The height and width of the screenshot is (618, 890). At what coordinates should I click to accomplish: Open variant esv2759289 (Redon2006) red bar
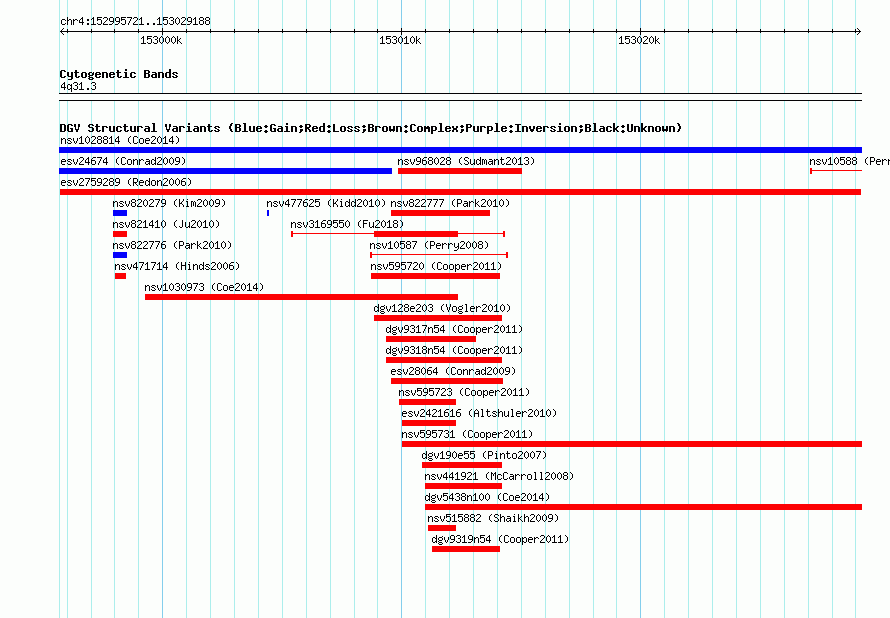460,192
